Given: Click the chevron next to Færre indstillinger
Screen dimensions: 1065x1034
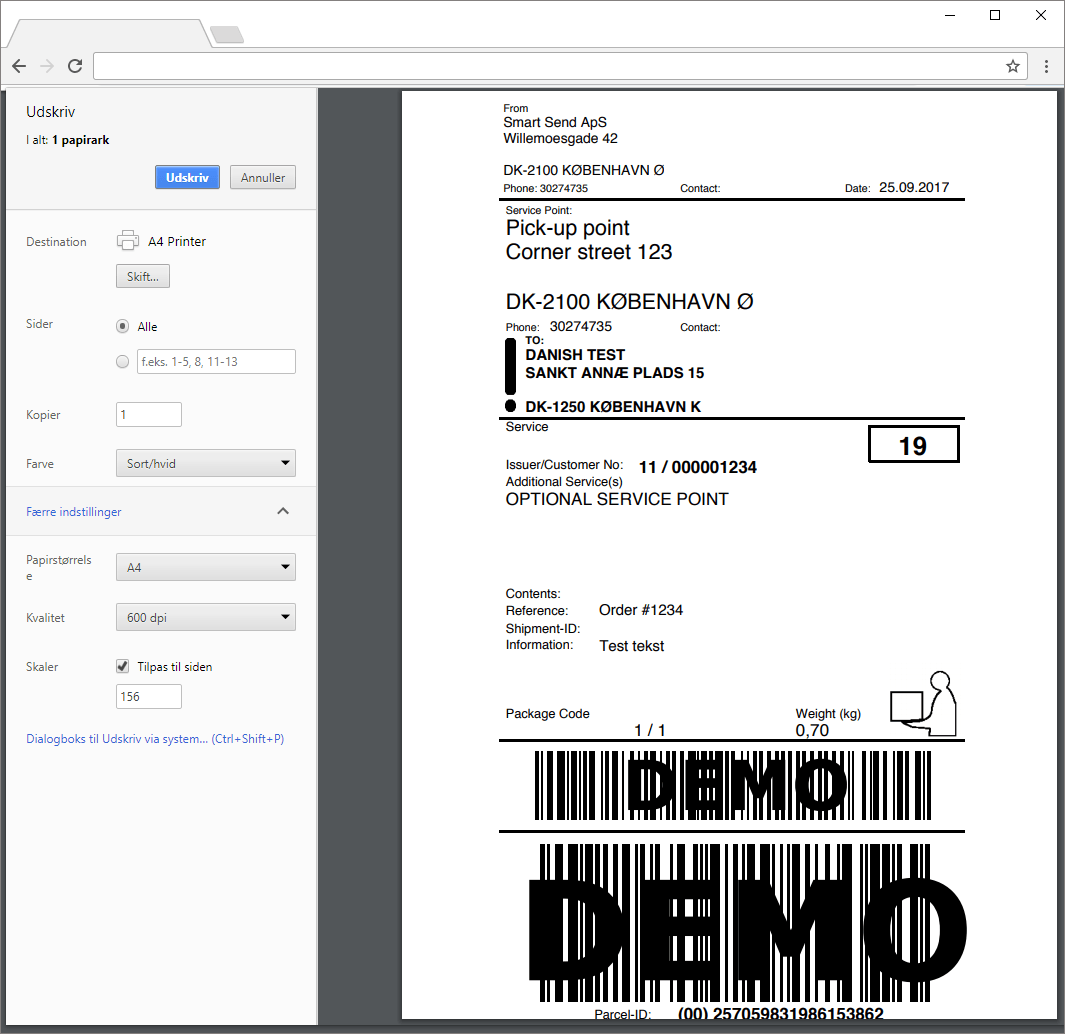Looking at the screenshot, I should tap(283, 511).
